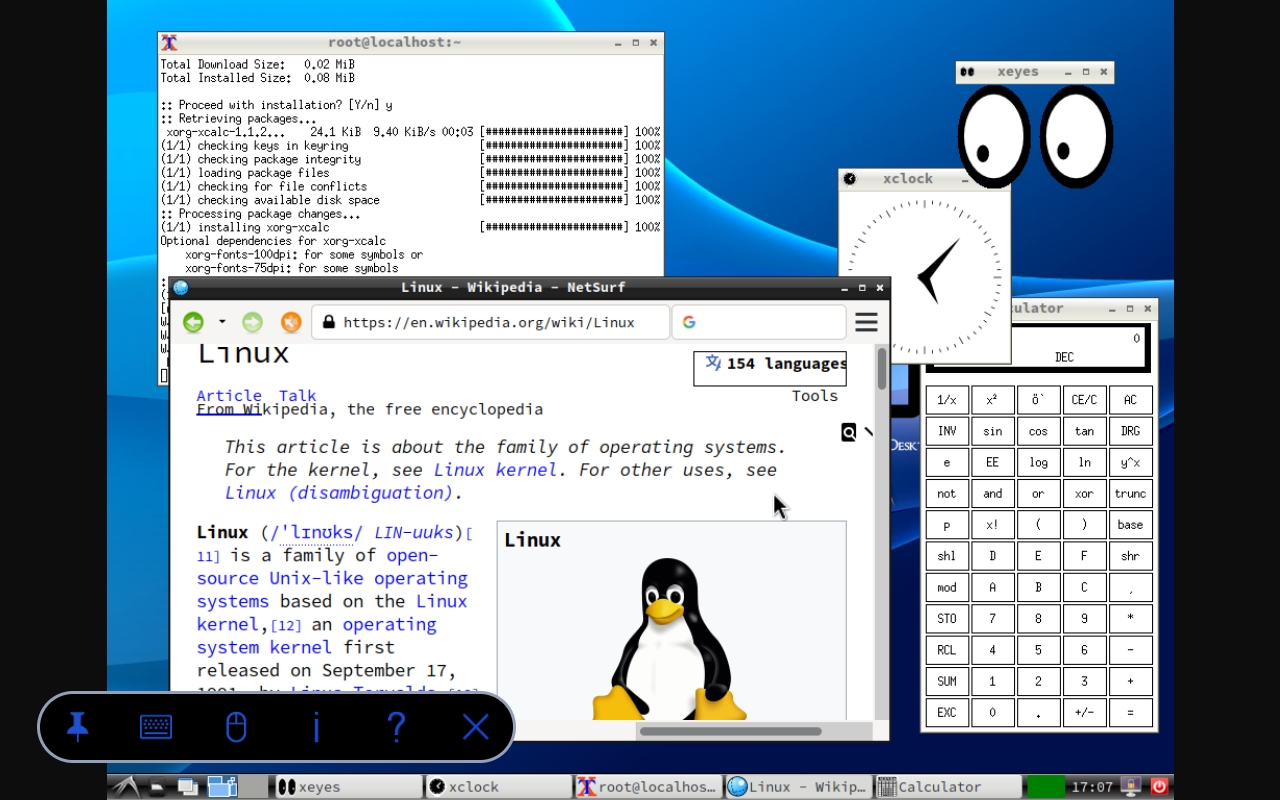This screenshot has width=1280, height=800.
Task: Click the padlock icon in the address bar
Action: tap(327, 322)
